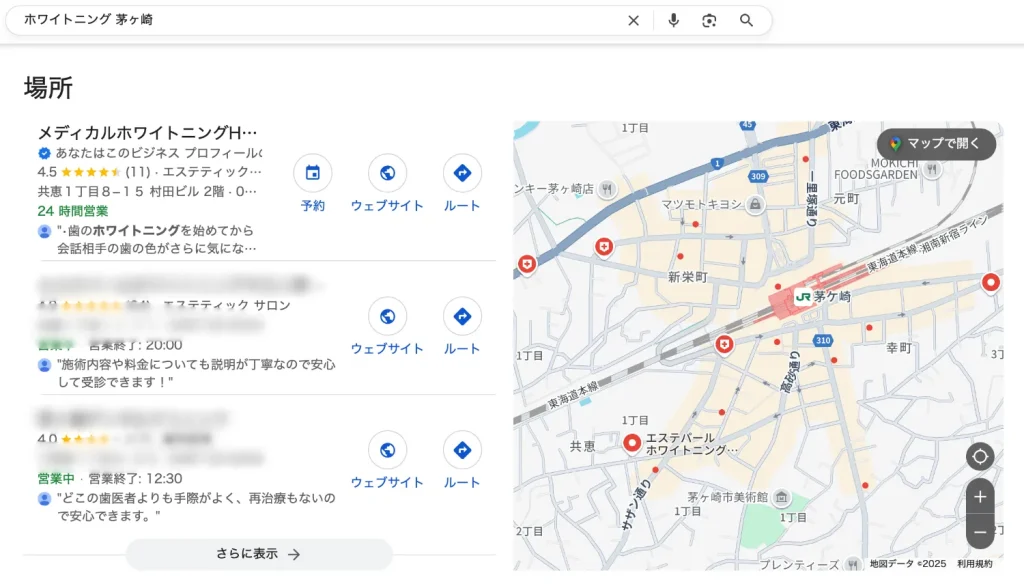Click the ンキー茅ヶ崎店 restaurant marker on map
This screenshot has height=584, width=1024.
click(607, 189)
